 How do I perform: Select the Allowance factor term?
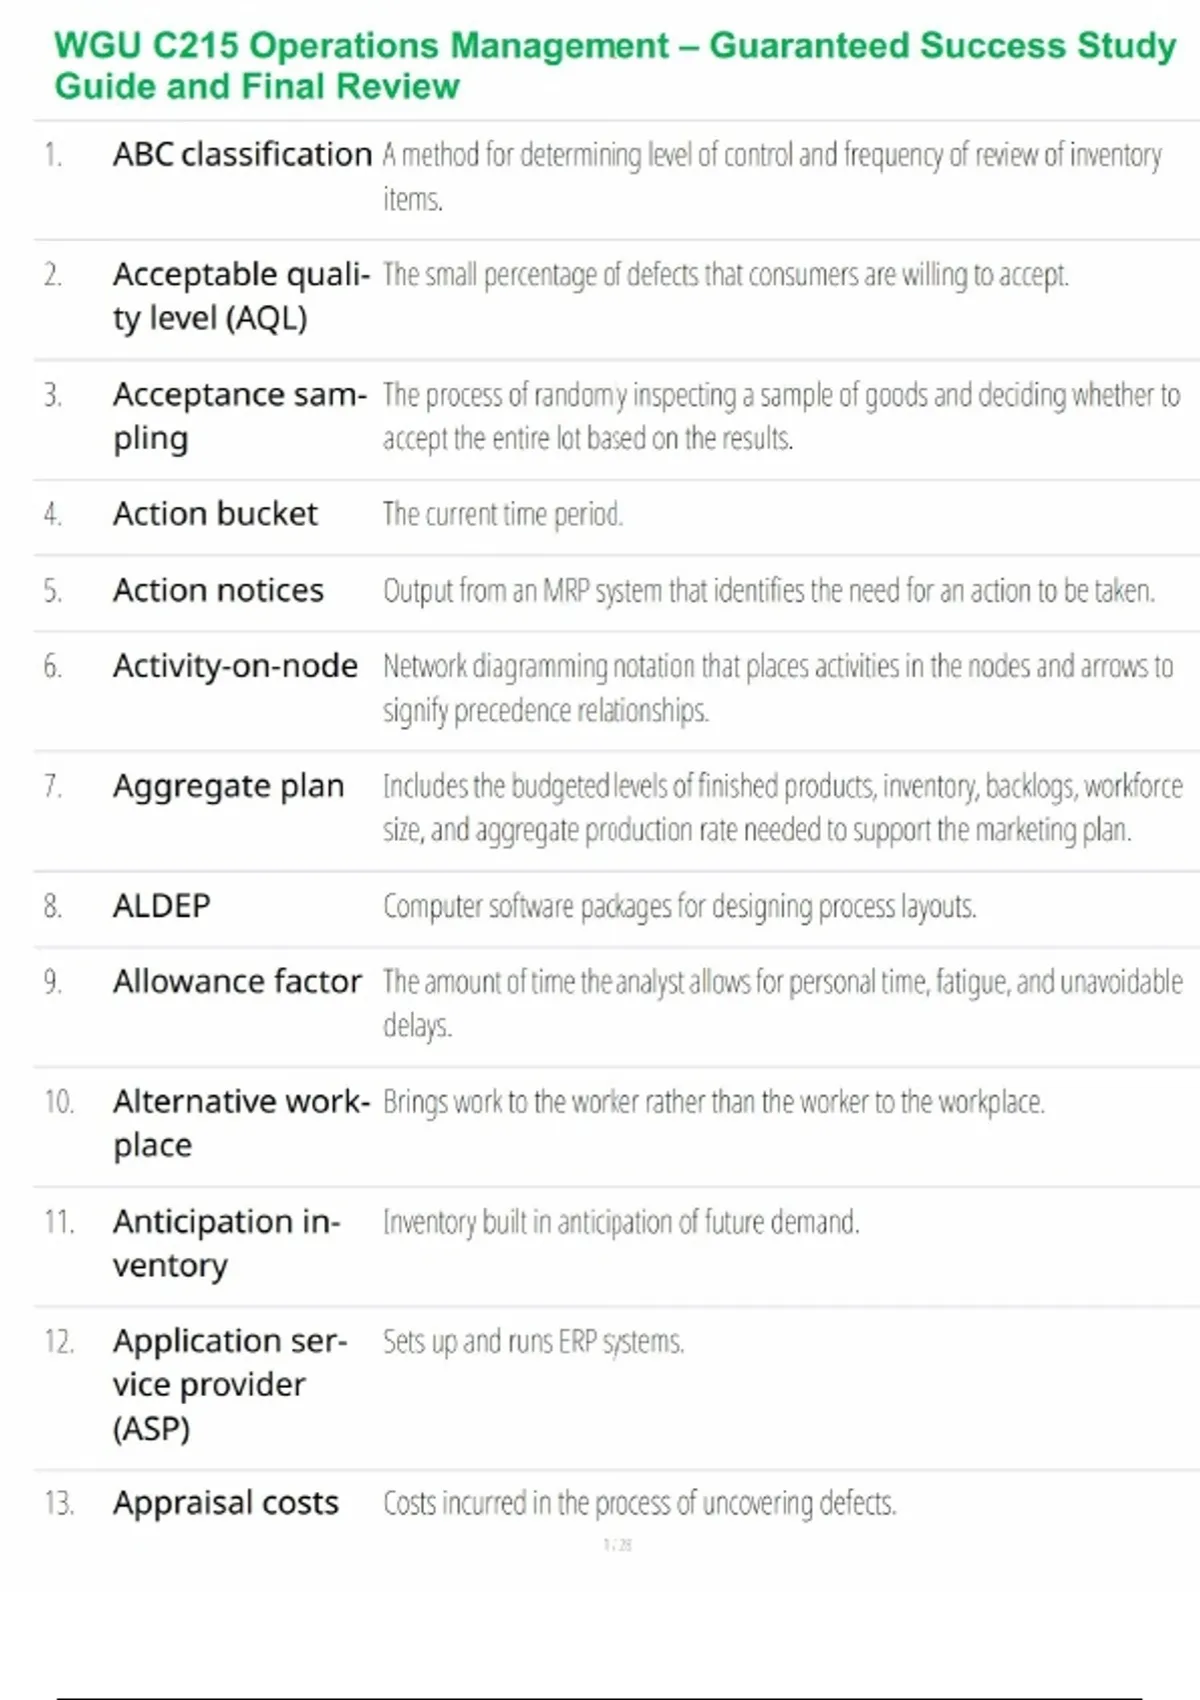tap(237, 982)
